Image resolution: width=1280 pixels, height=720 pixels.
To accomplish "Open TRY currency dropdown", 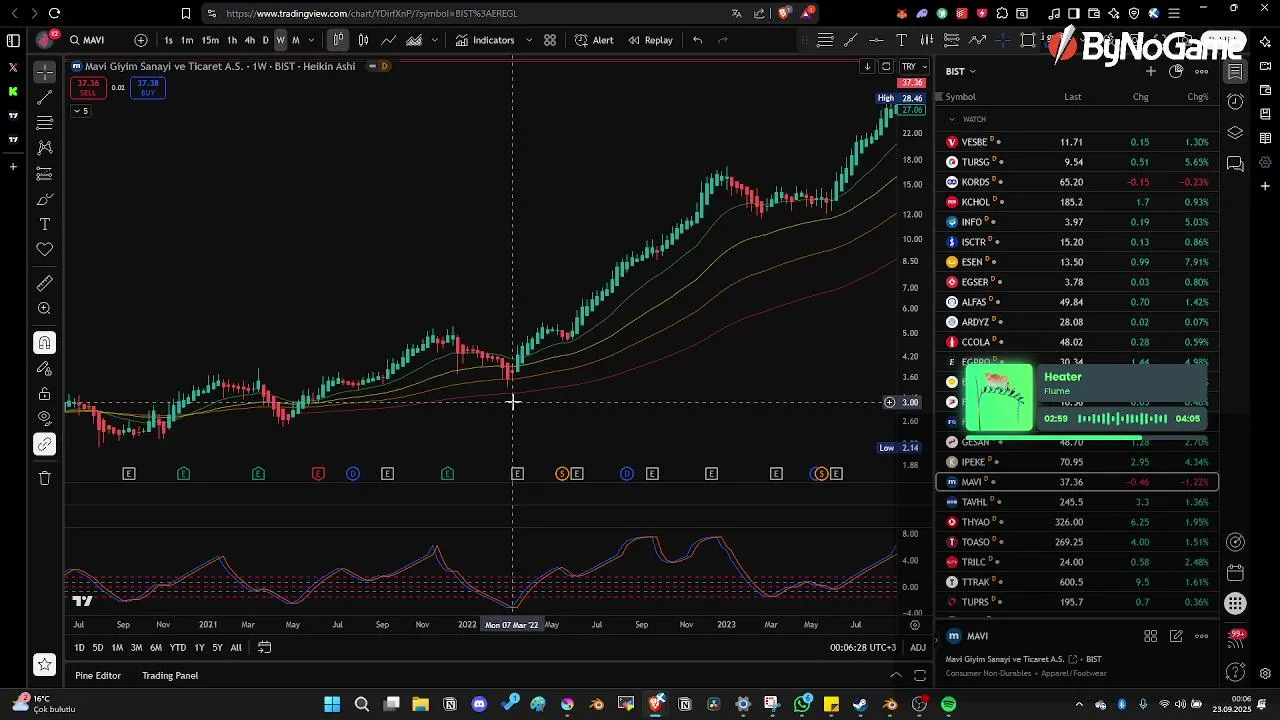I will tap(914, 66).
